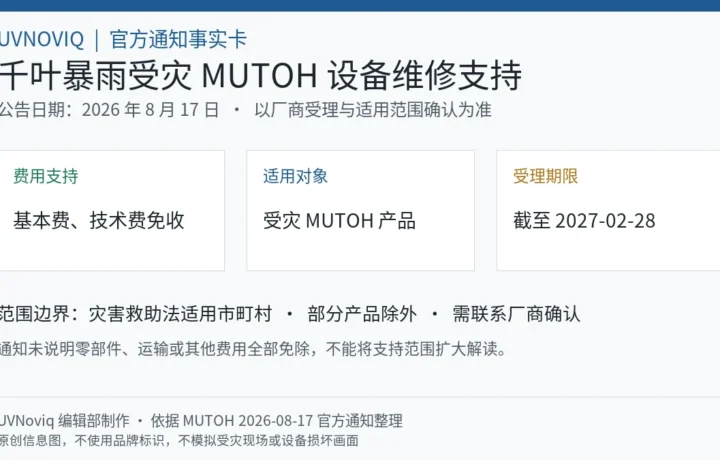Click the text '灾害救助法适用市町村'
The height and width of the screenshot is (460, 720).
coord(180,314)
